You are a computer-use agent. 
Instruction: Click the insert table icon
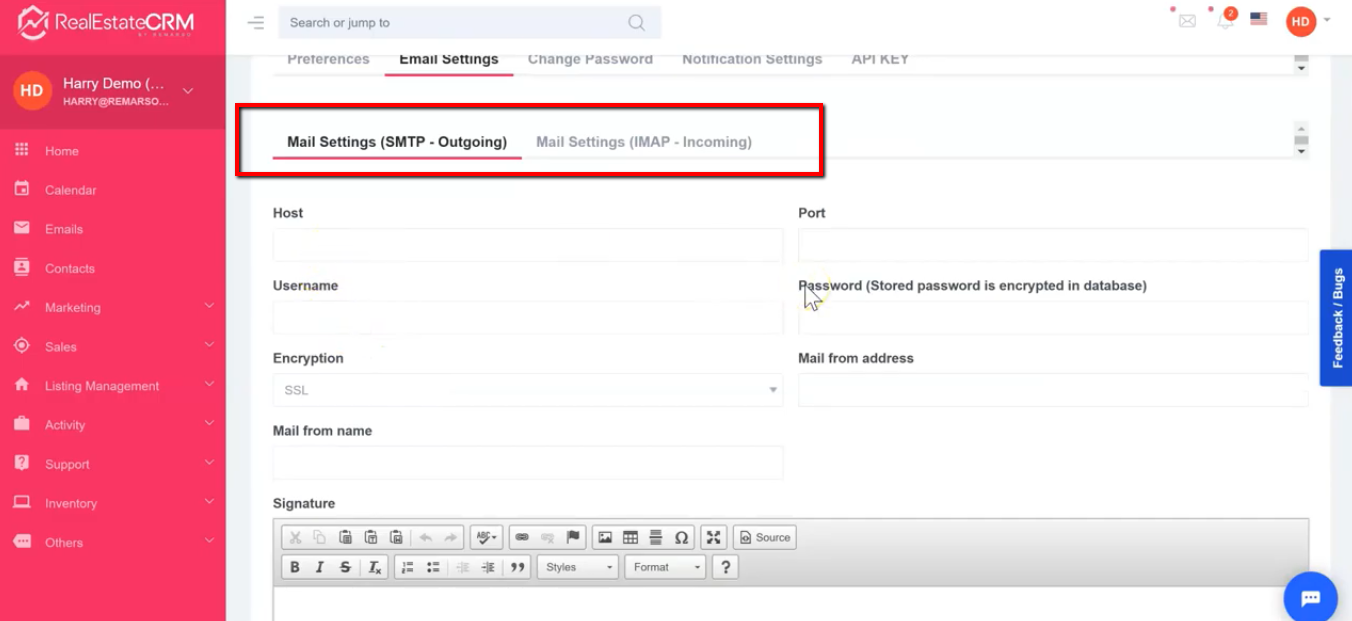click(630, 537)
